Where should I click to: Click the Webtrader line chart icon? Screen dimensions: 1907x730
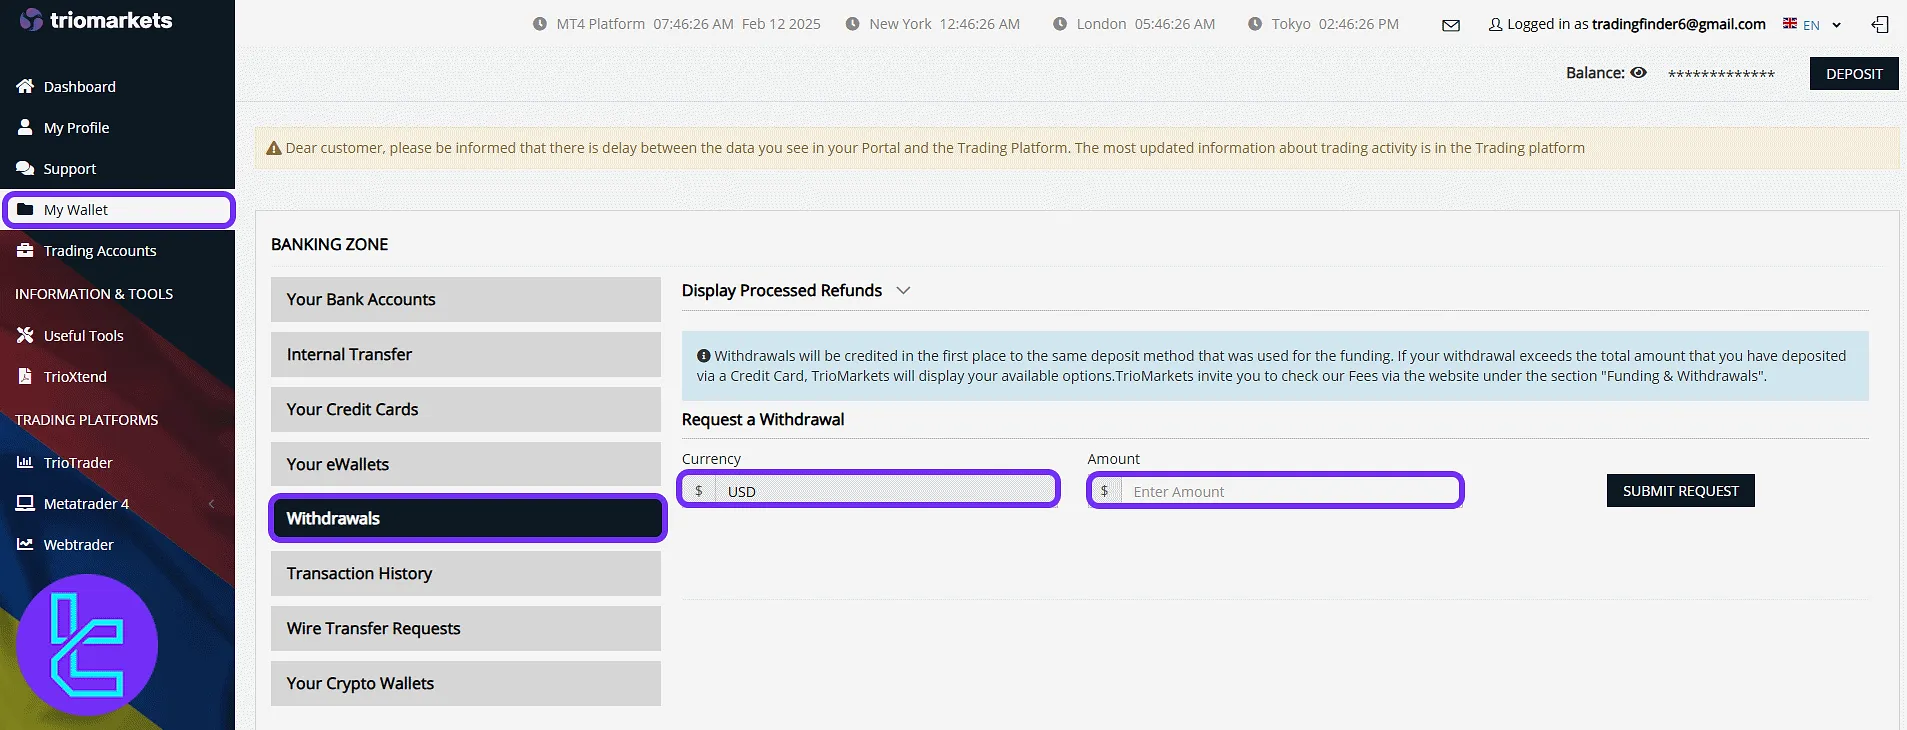click(25, 544)
